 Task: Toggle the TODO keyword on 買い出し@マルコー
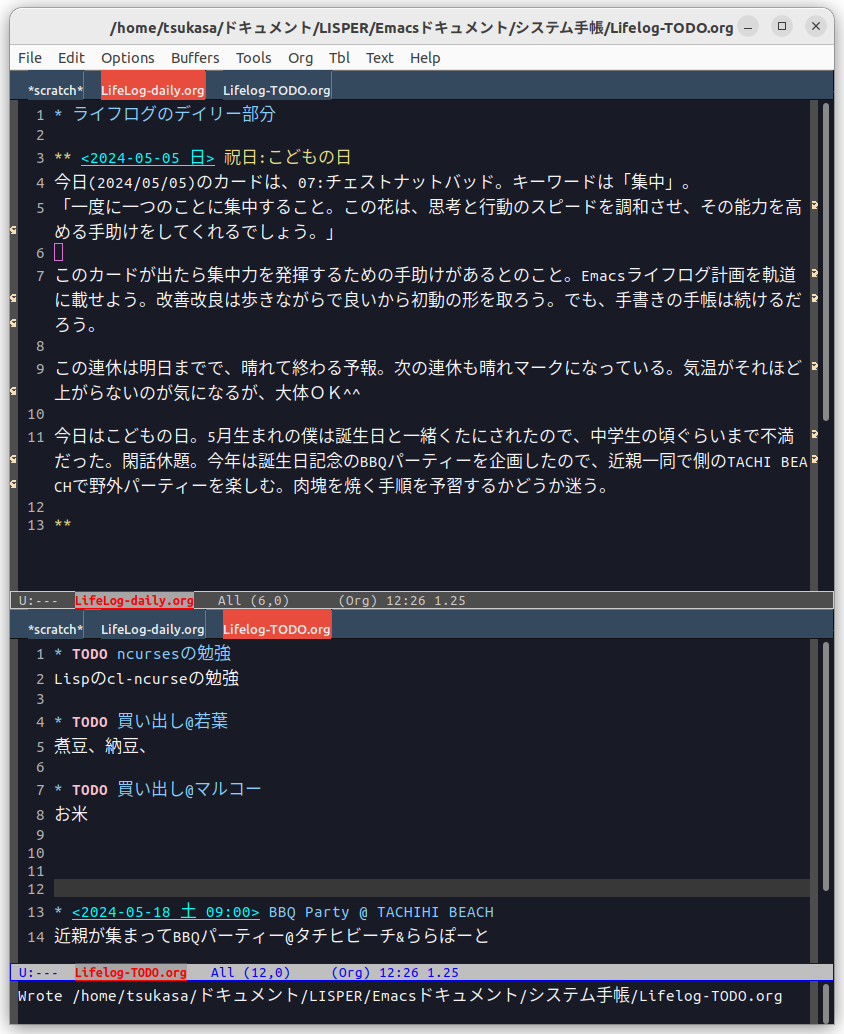point(90,790)
